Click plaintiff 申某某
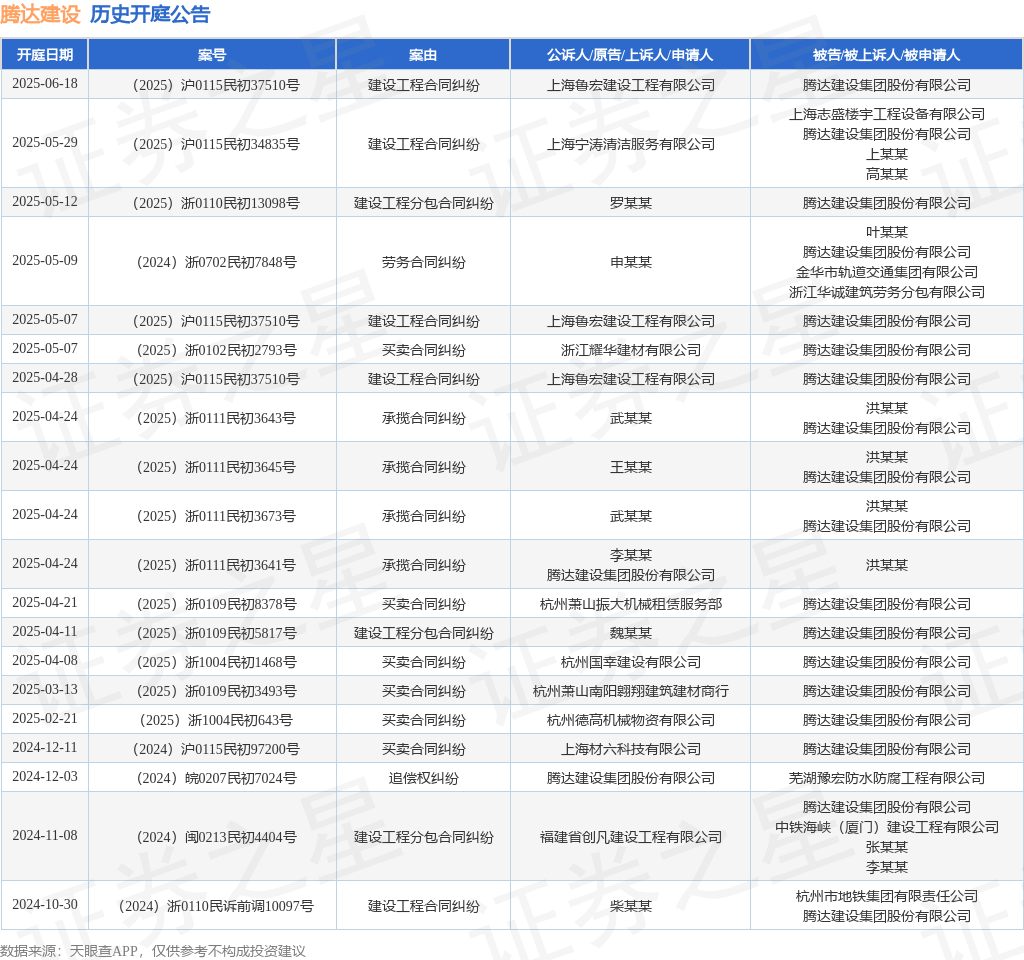Screen dimensions: 1024x960 click(631, 262)
